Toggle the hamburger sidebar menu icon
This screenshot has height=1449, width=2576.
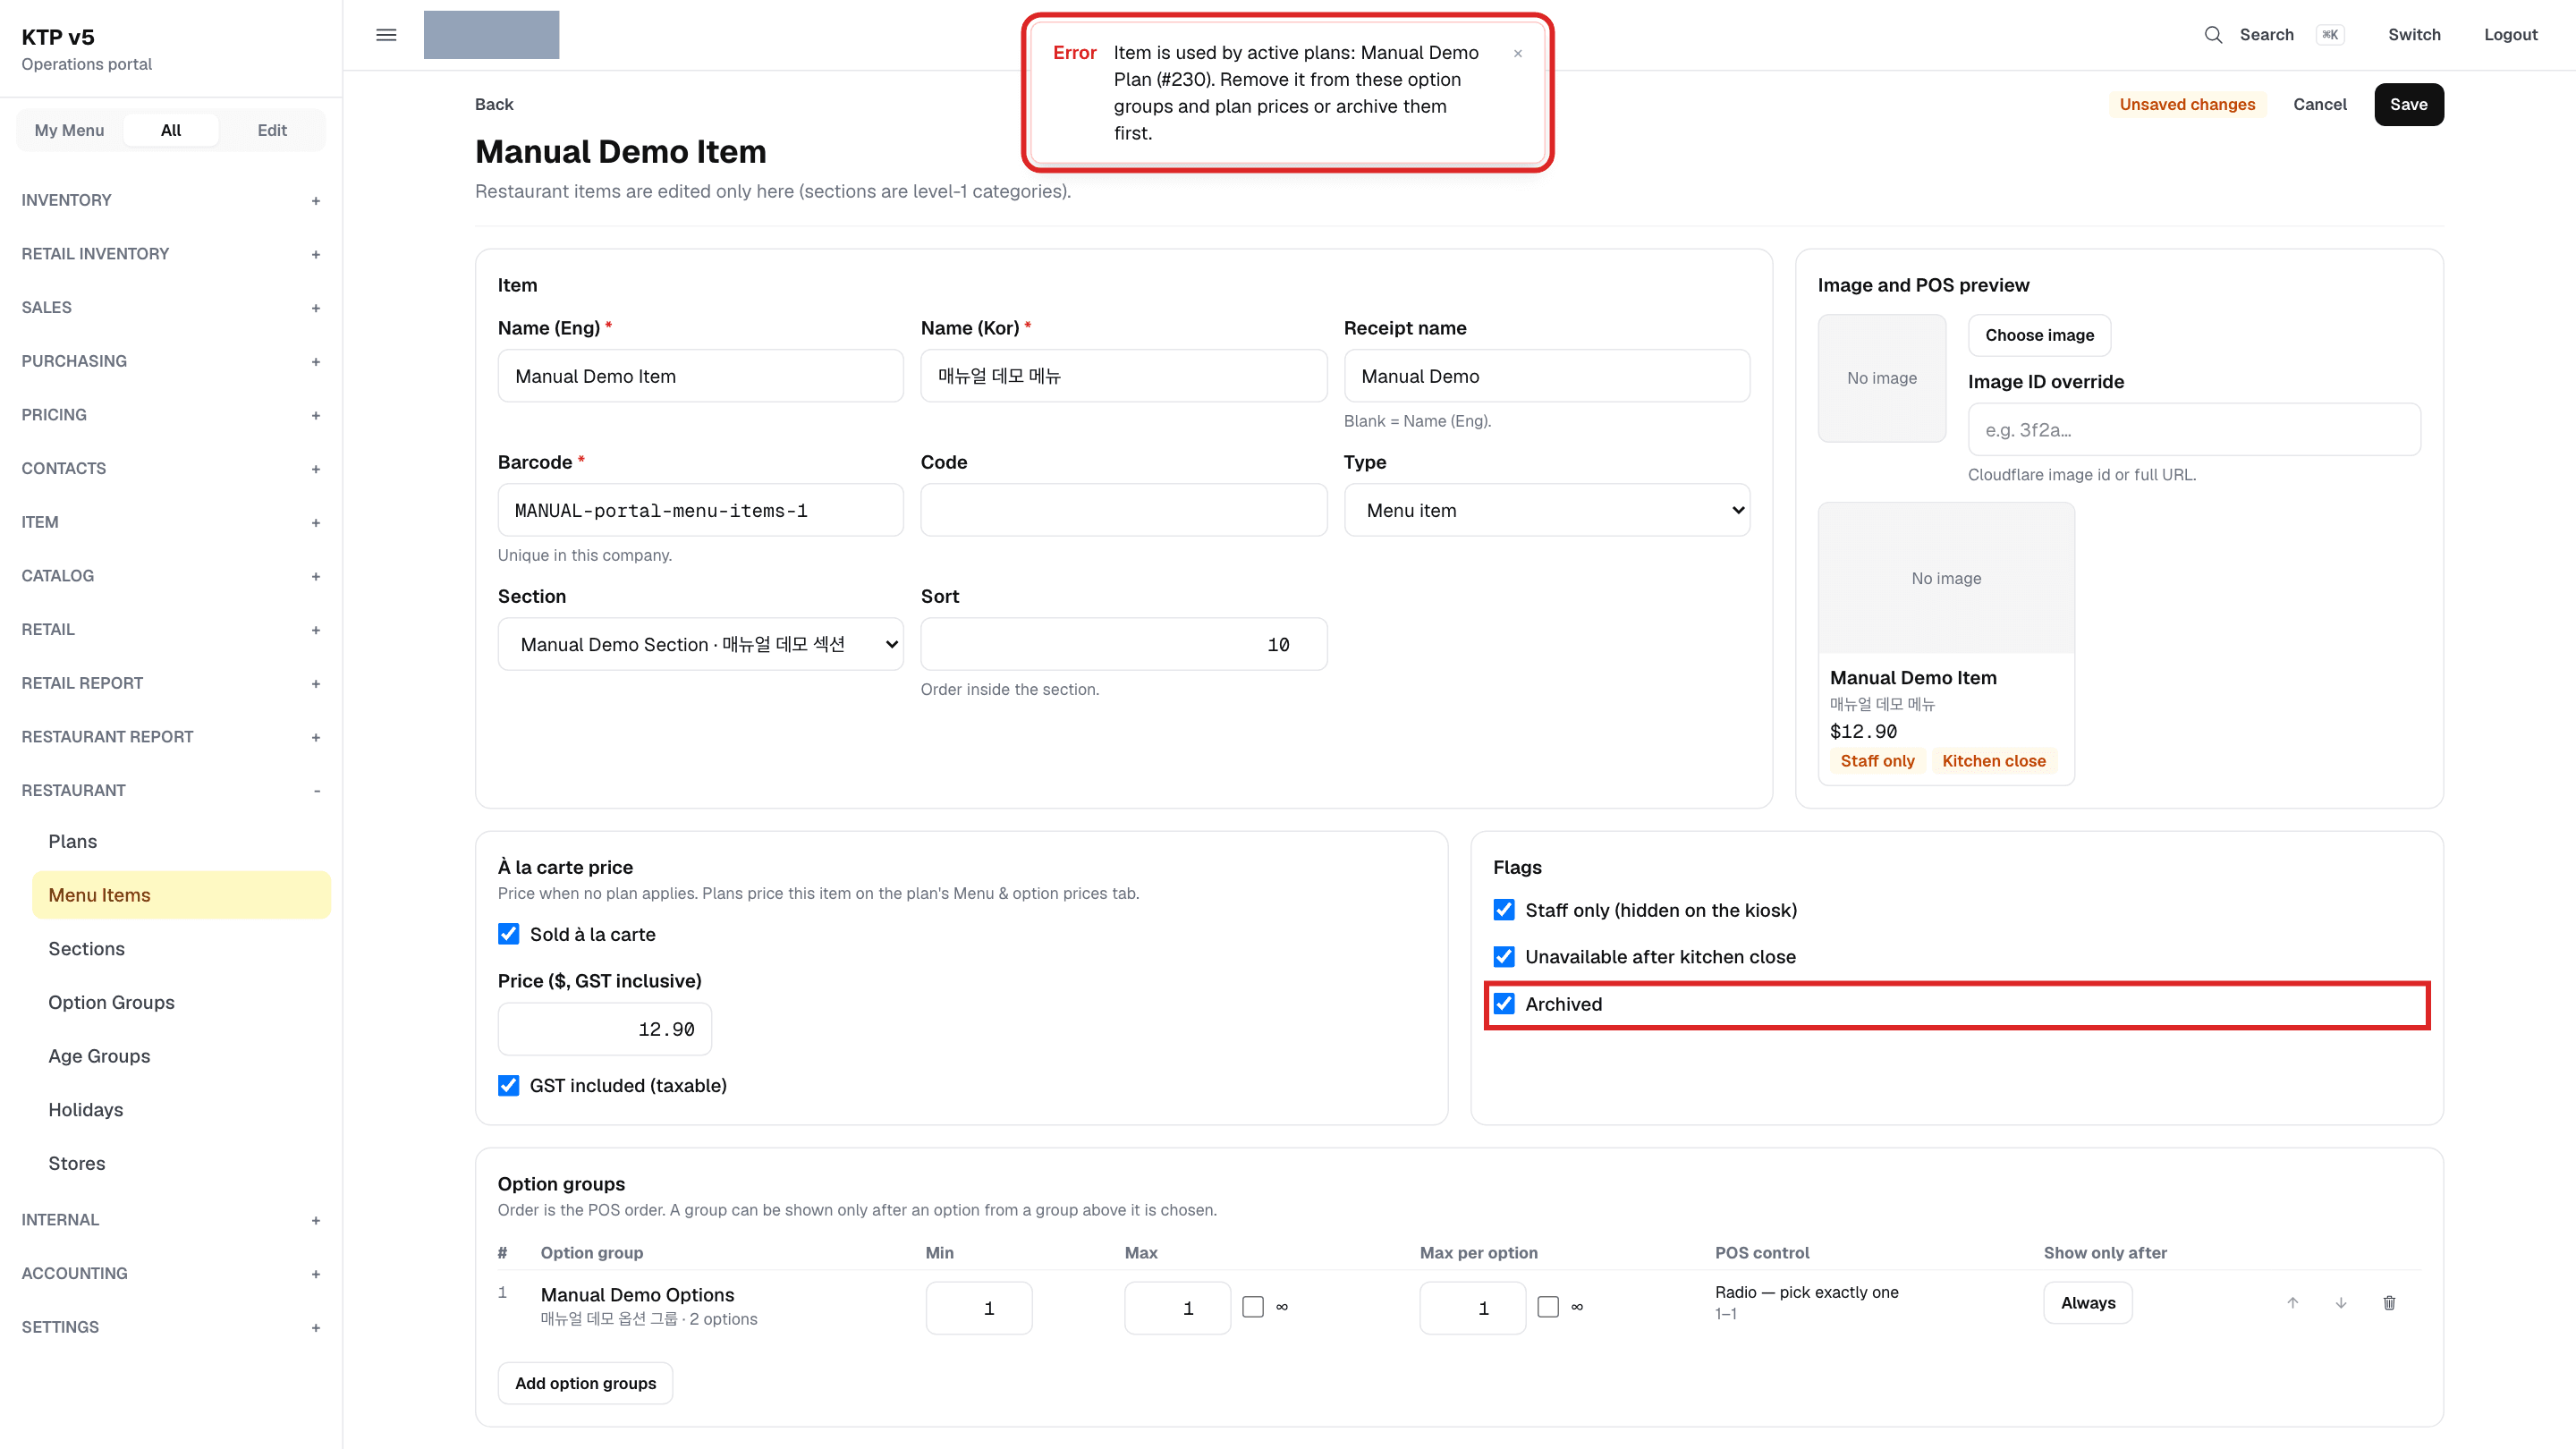(x=386, y=35)
